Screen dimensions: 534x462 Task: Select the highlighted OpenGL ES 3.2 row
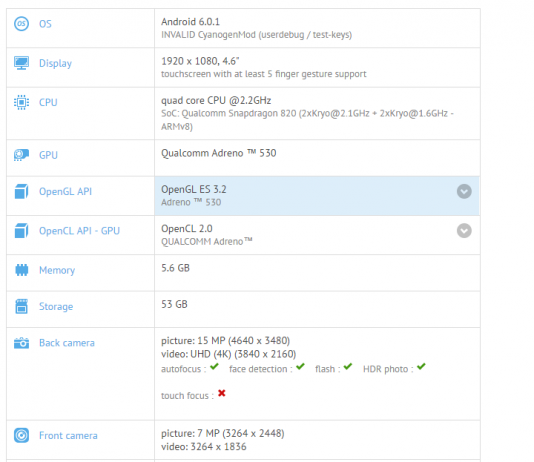[317, 196]
